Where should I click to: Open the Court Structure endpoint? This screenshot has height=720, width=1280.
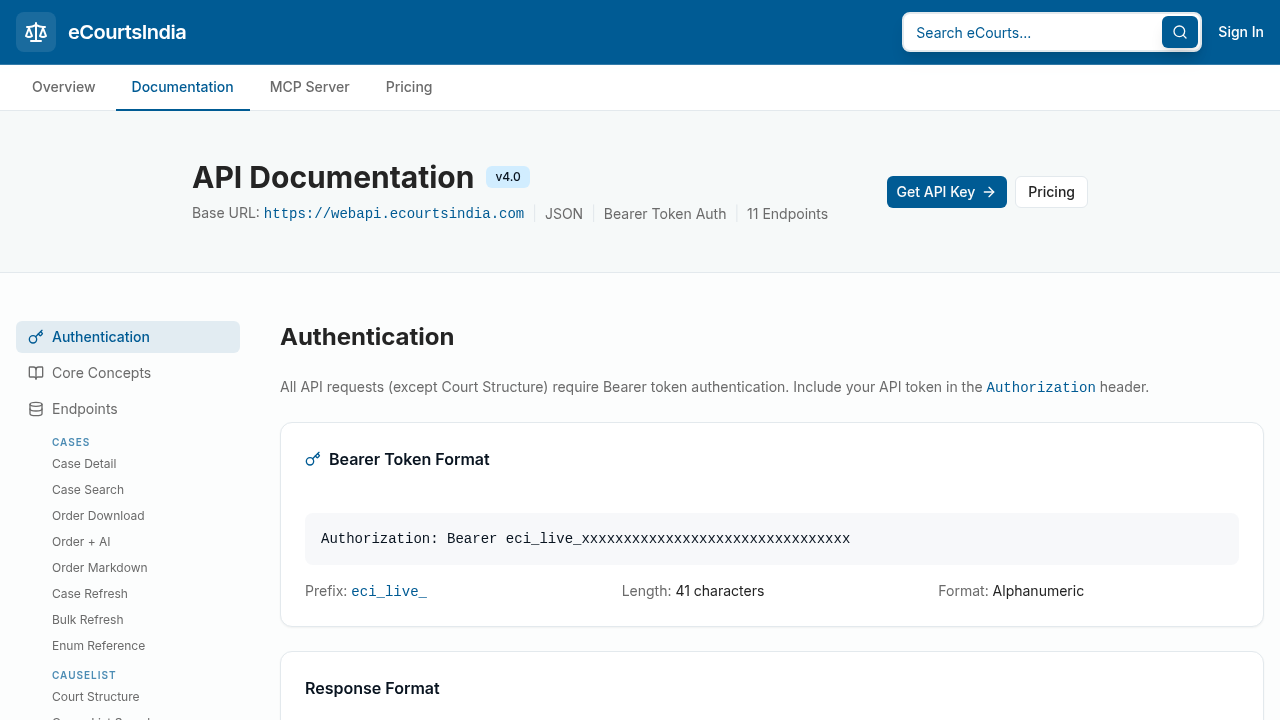pos(96,697)
